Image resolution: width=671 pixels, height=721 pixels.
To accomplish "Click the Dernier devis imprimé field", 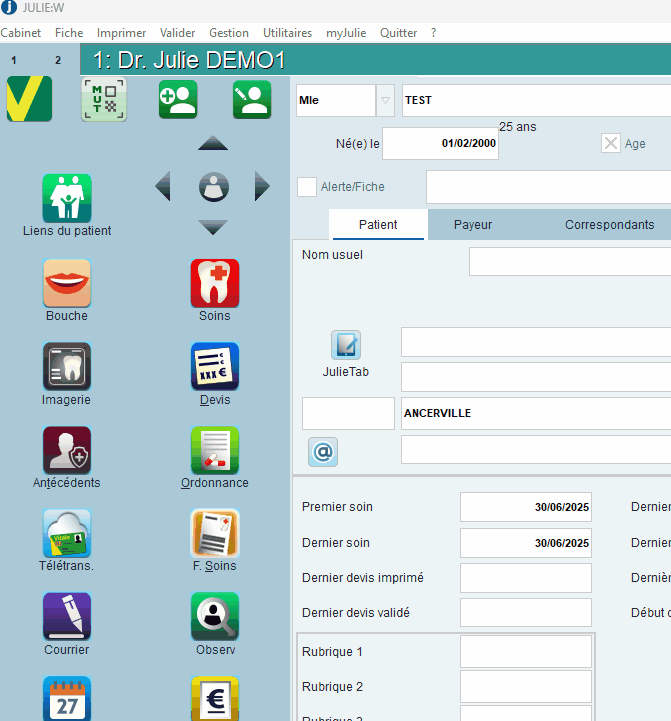I will point(526,578).
